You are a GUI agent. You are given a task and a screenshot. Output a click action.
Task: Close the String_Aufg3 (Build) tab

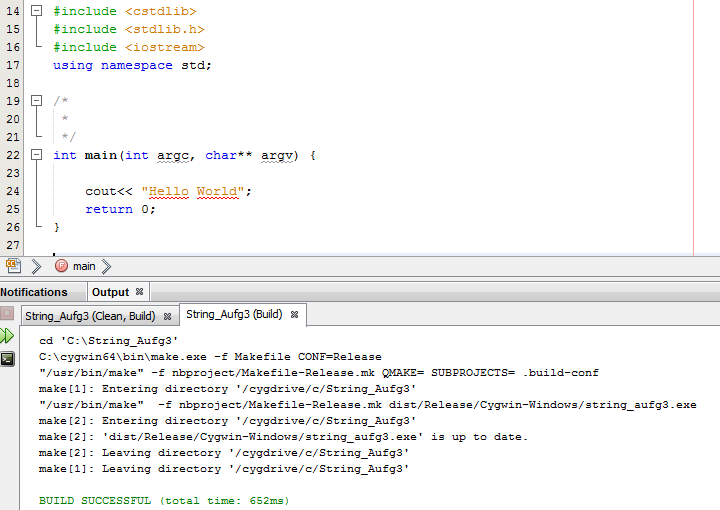pos(295,314)
